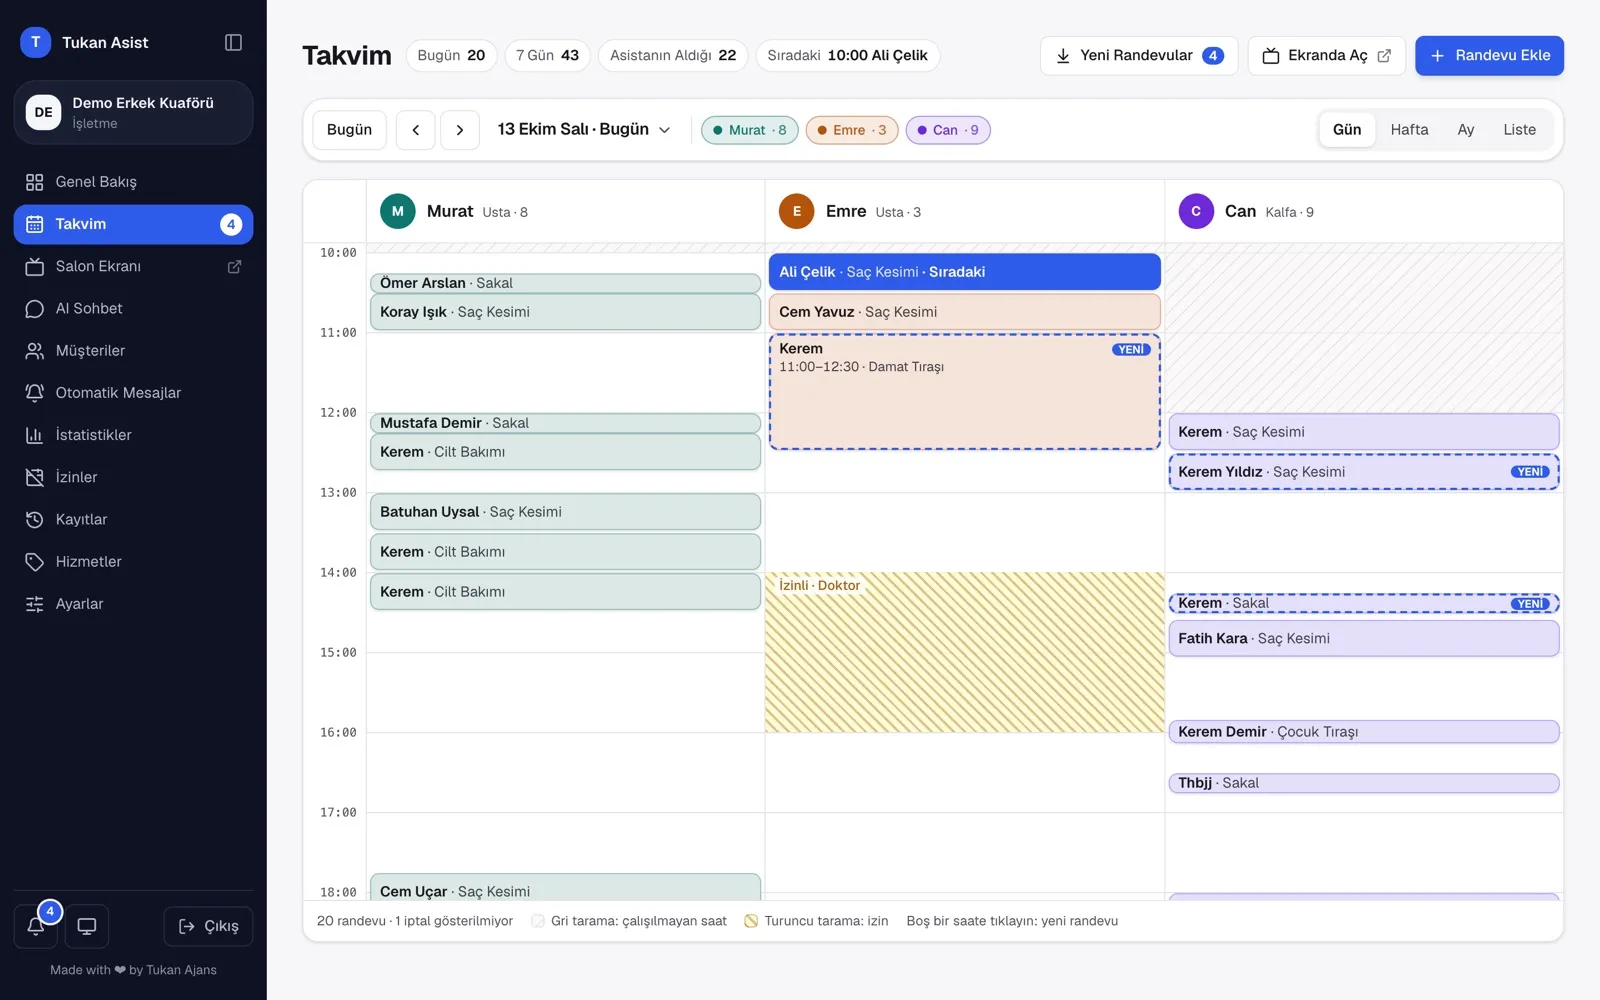This screenshot has height=1000, width=1600.
Task: Select Demo Erkek Kuaförü business card
Action: 133,112
